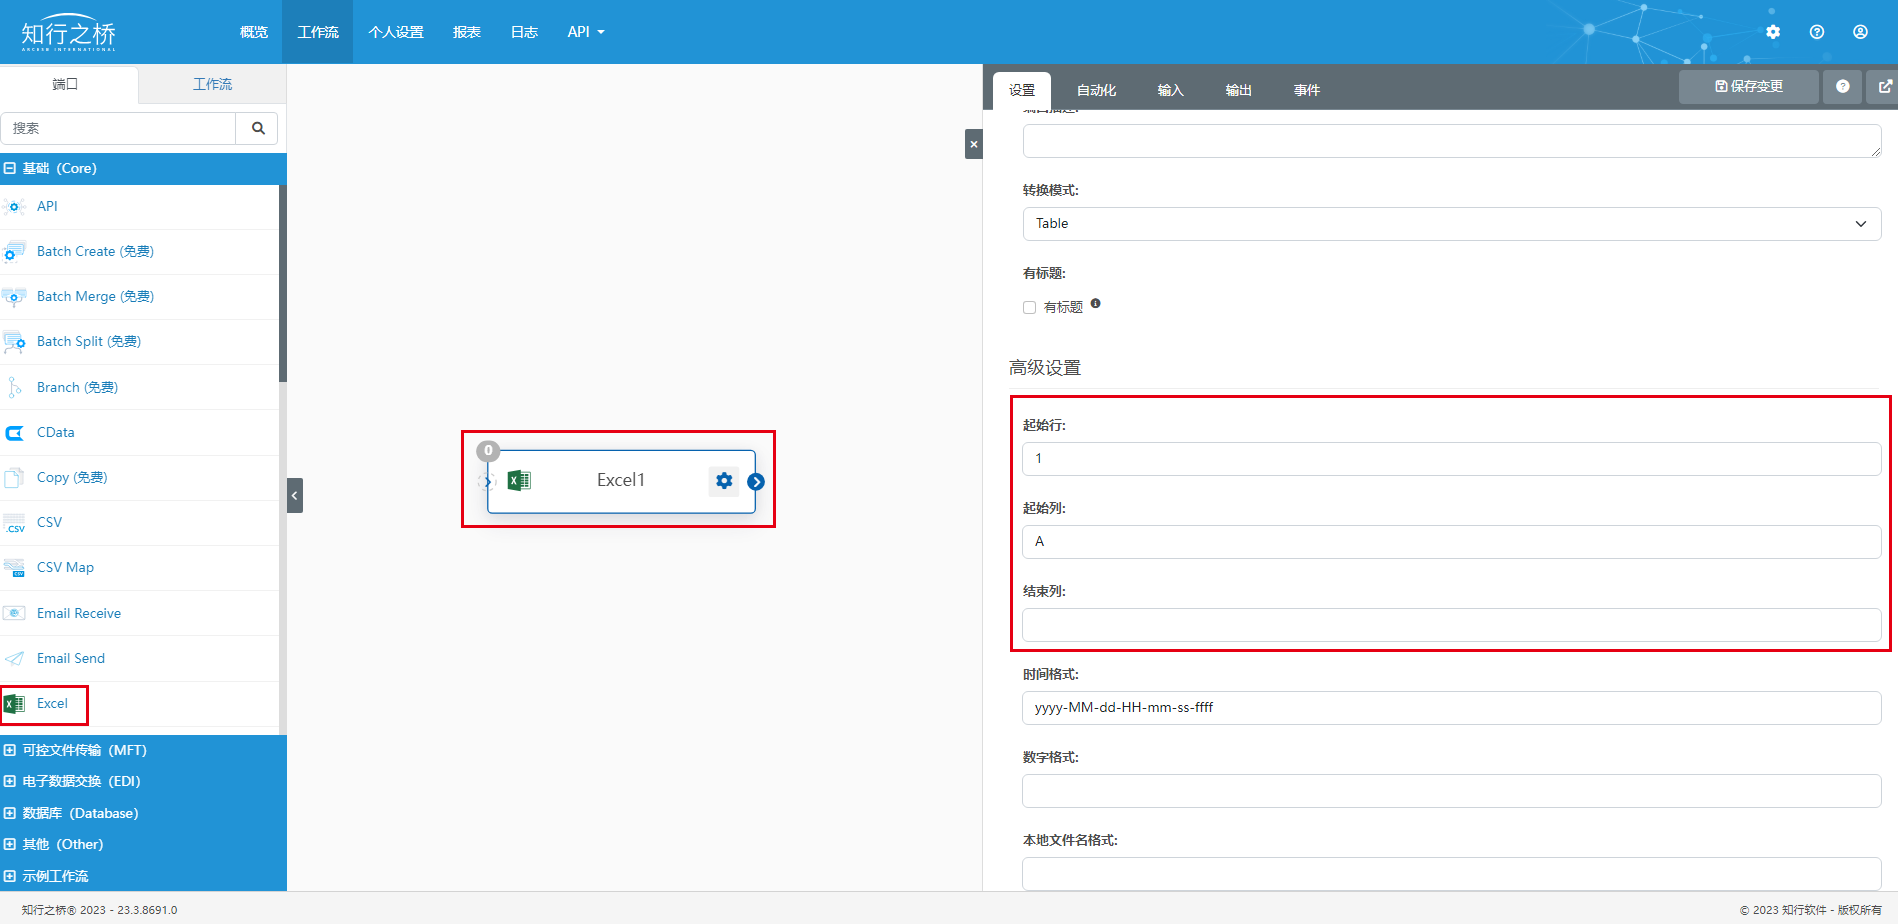Viewport: 1898px width, 924px height.
Task: Expand the 数据库 (Database) category
Action: pyautogui.click(x=80, y=813)
